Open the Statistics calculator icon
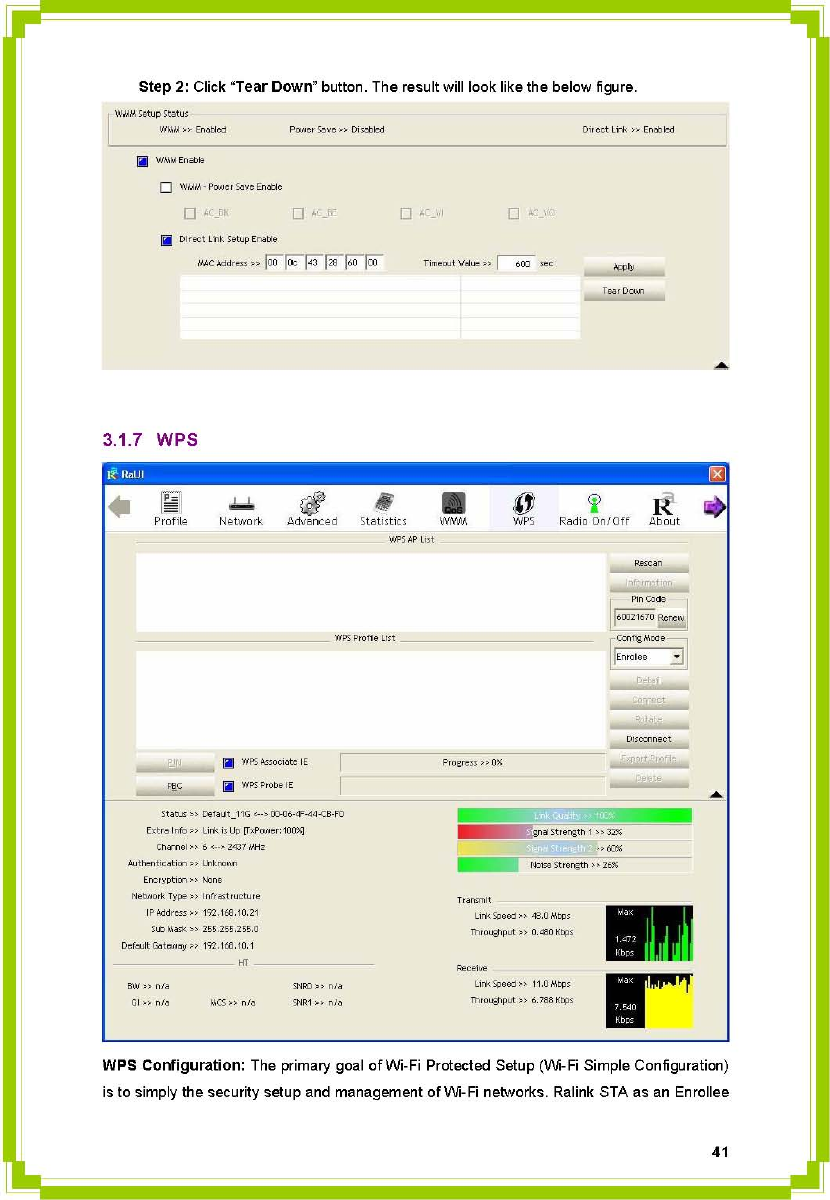 pos(383,508)
